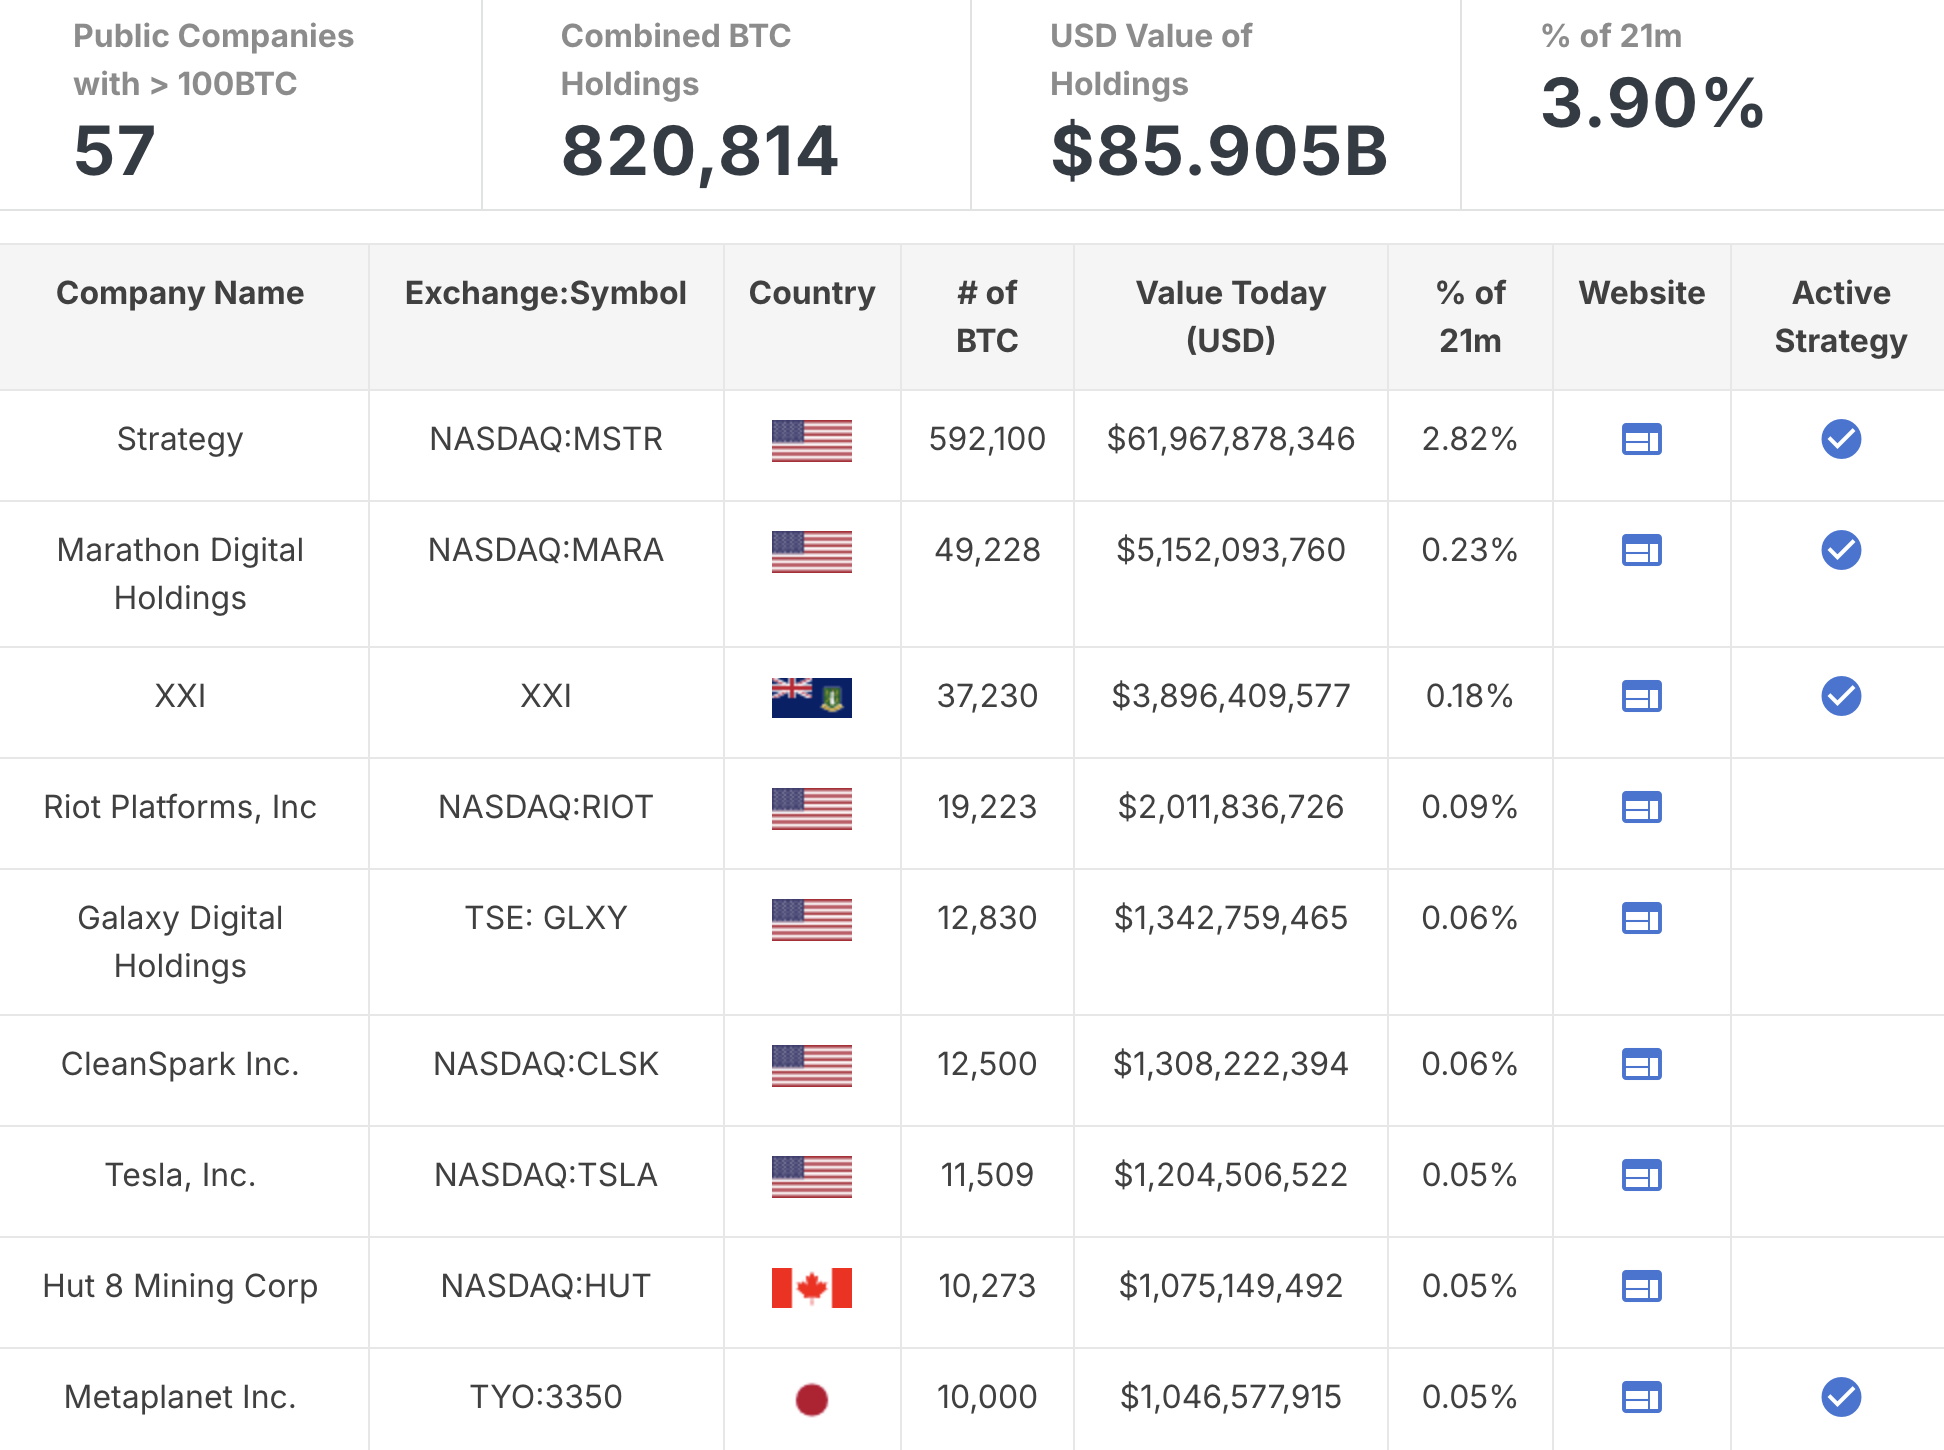1944x1450 pixels.
Task: Click the Canadian flag for Hut 8
Action: [x=811, y=1287]
